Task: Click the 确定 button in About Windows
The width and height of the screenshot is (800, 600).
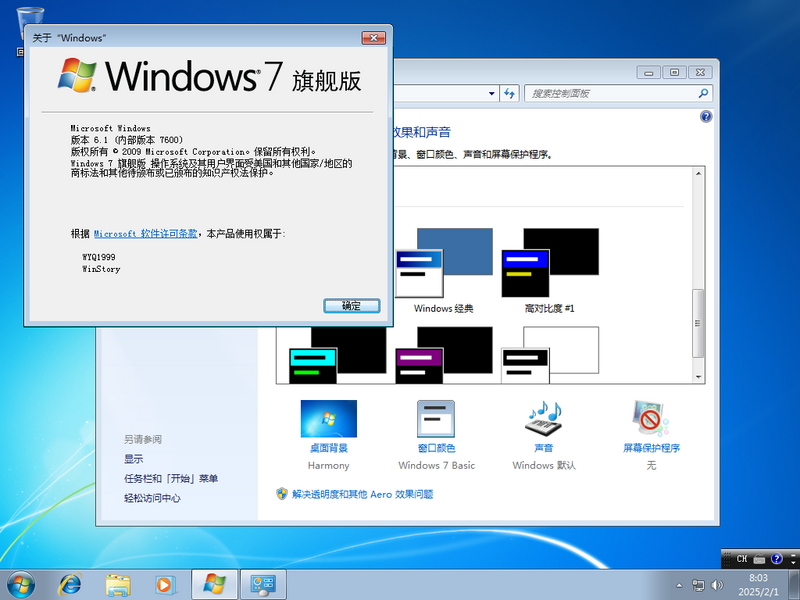Action: 352,306
